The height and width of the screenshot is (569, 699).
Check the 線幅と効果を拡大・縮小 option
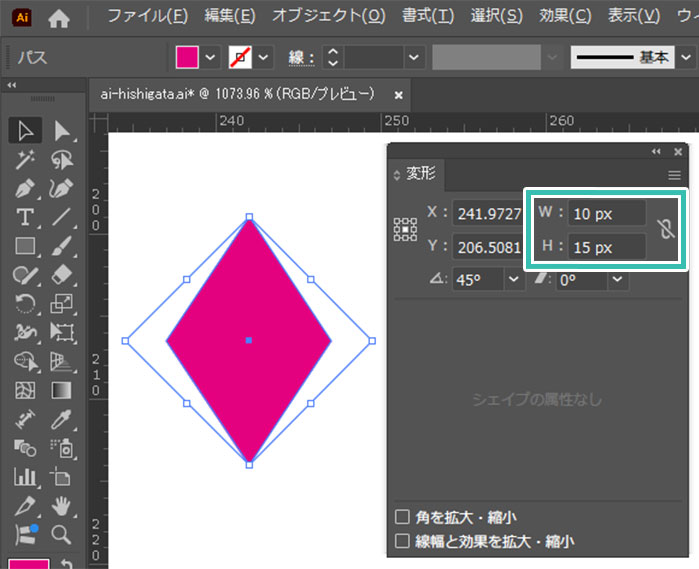[x=403, y=541]
